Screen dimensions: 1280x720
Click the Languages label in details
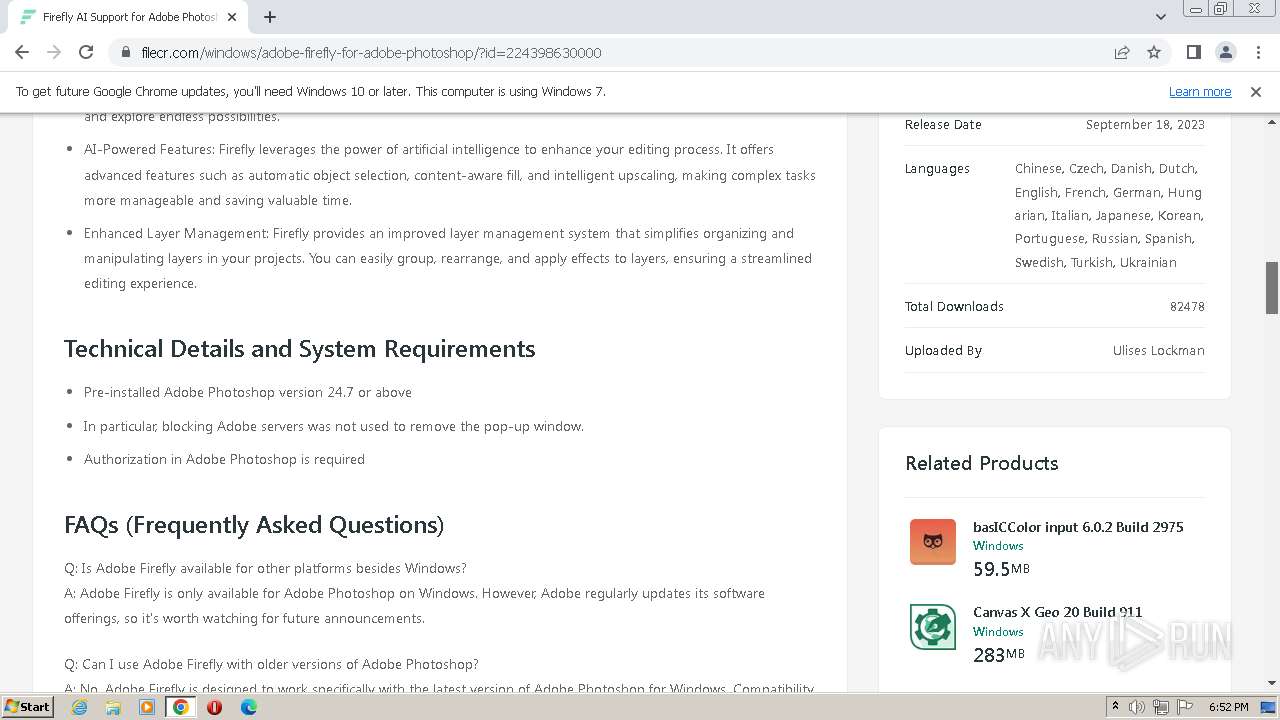tap(937, 169)
